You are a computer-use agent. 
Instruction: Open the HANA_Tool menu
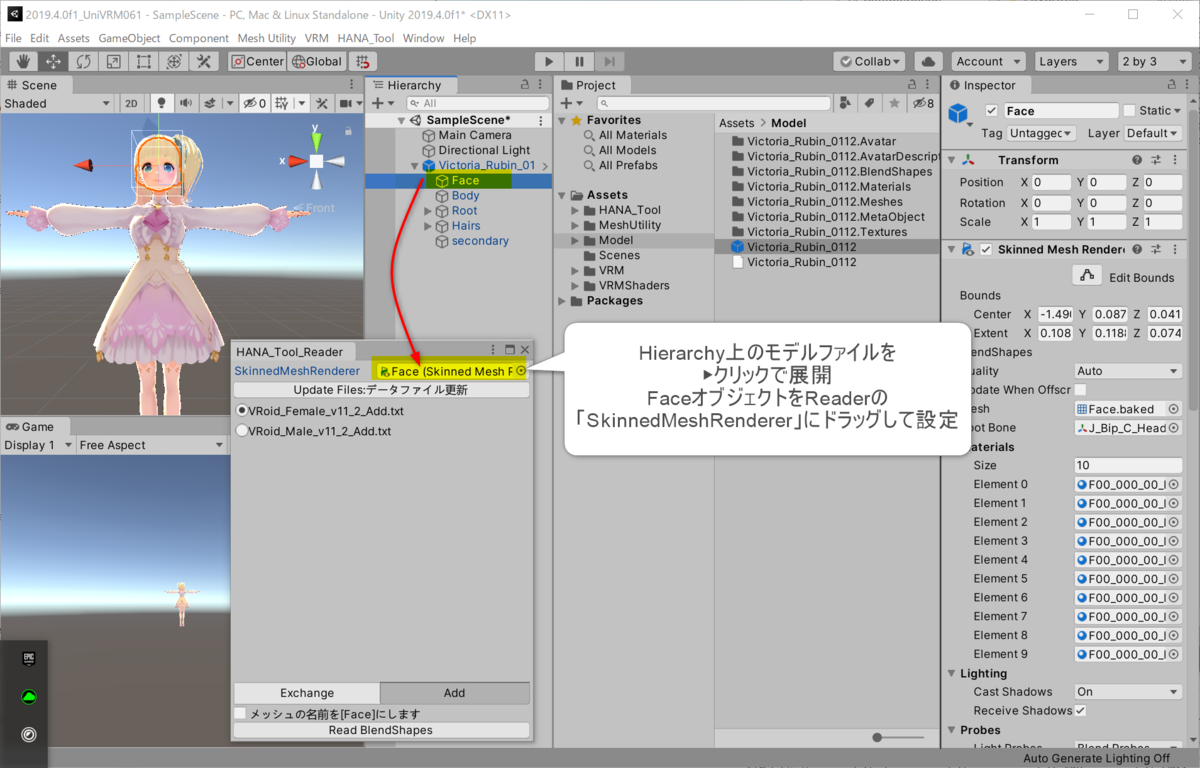(366, 38)
